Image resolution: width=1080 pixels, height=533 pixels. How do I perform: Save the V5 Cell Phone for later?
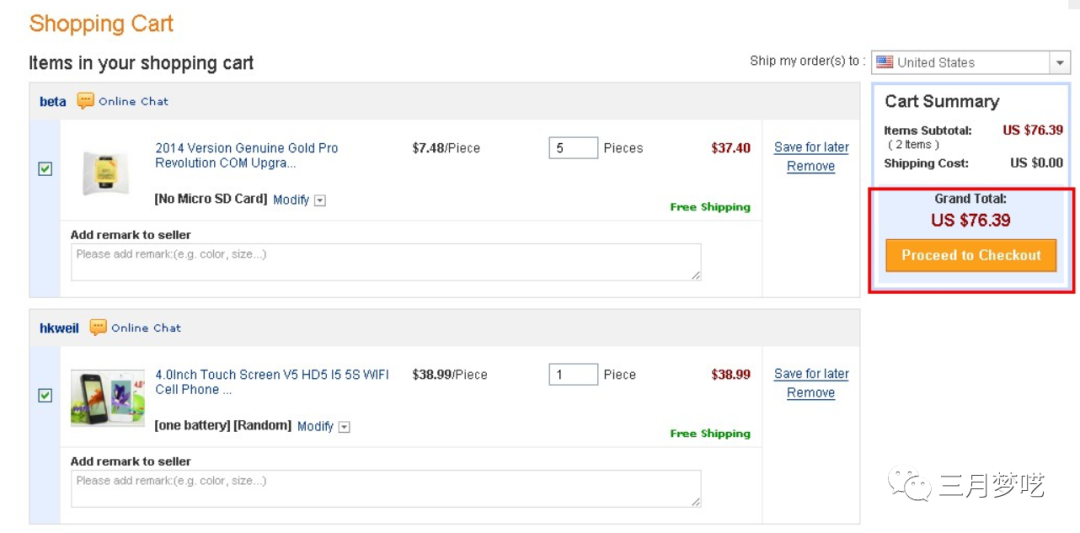coord(811,374)
